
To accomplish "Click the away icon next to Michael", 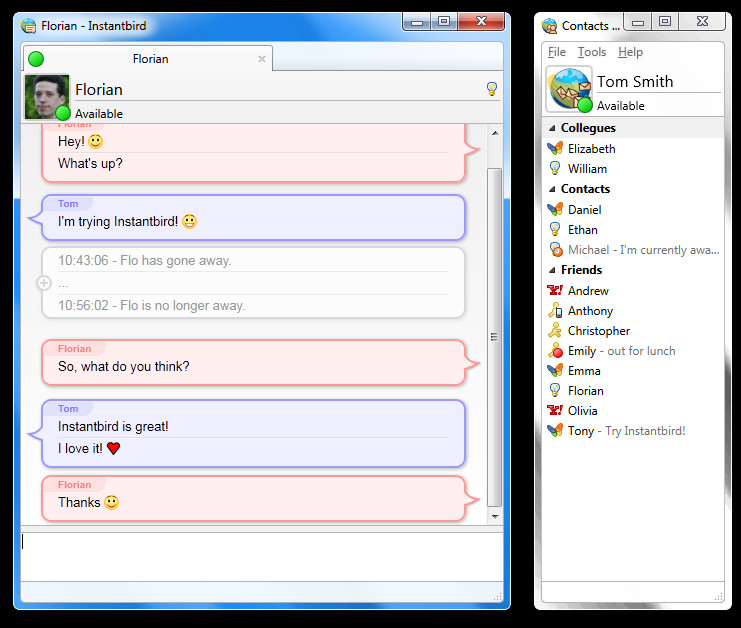I will coord(556,249).
